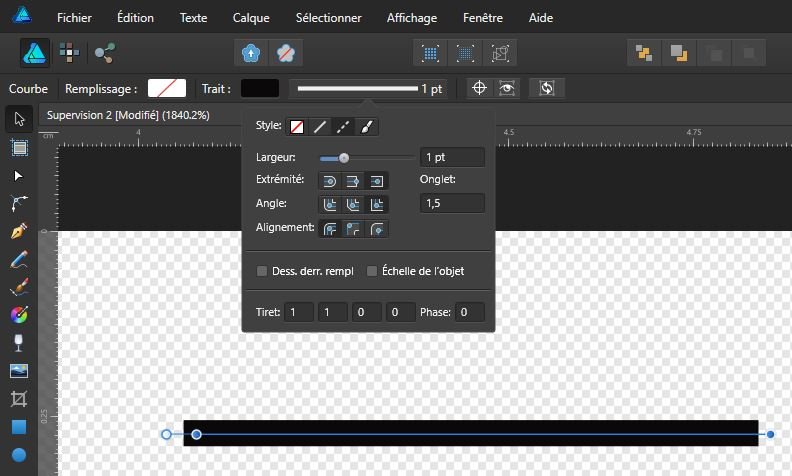Viewport: 792px width, 476px height.
Task: Choose mitre join for Angle
Action: [x=377, y=205]
